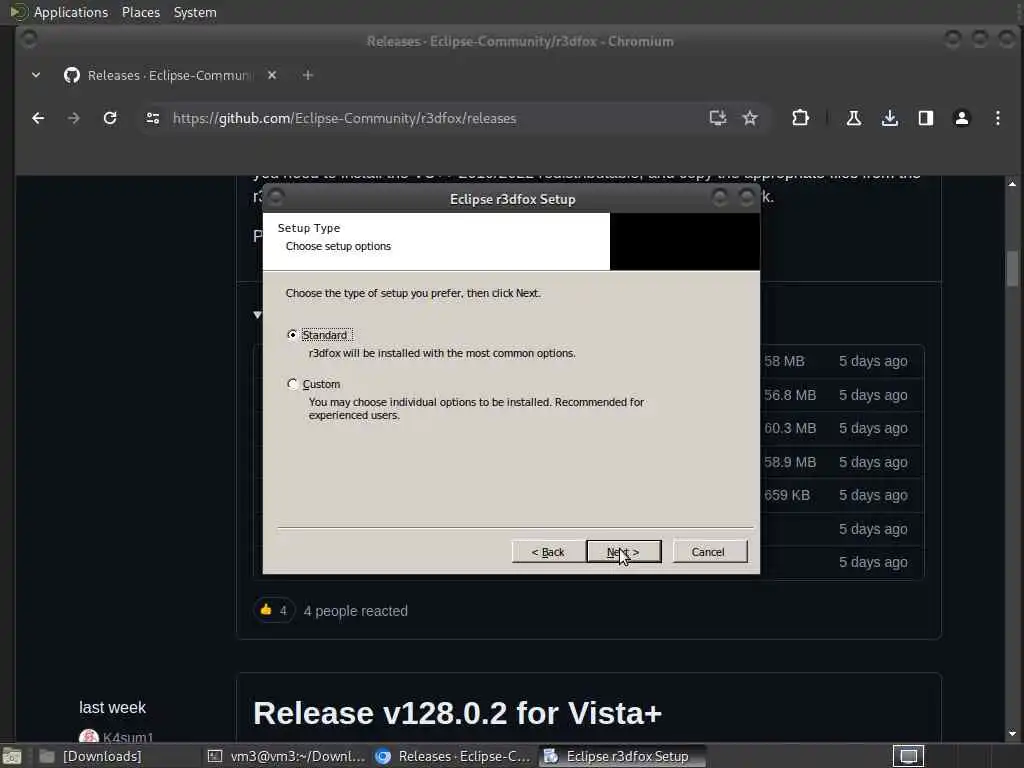Switch to Eclipse r3dfox Setup taskbar item
Viewport: 1024px width, 768px height.
[x=622, y=756]
